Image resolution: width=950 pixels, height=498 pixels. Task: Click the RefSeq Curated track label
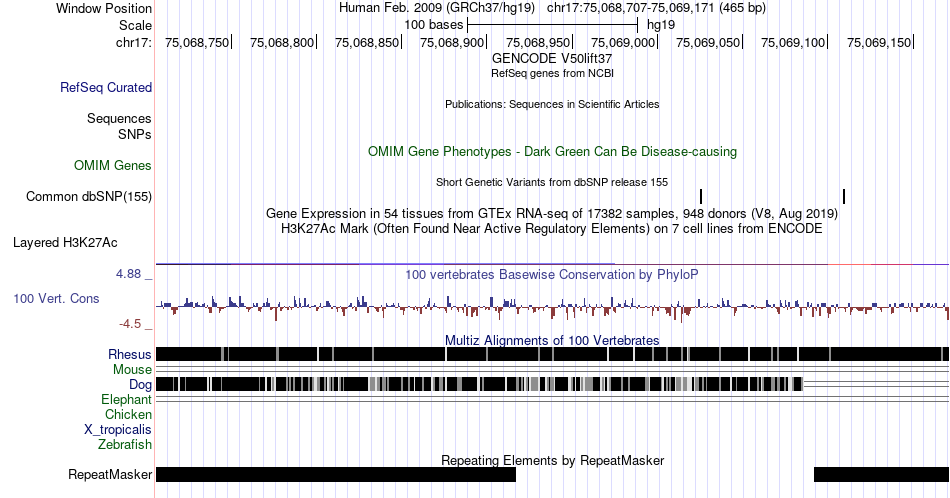(105, 88)
